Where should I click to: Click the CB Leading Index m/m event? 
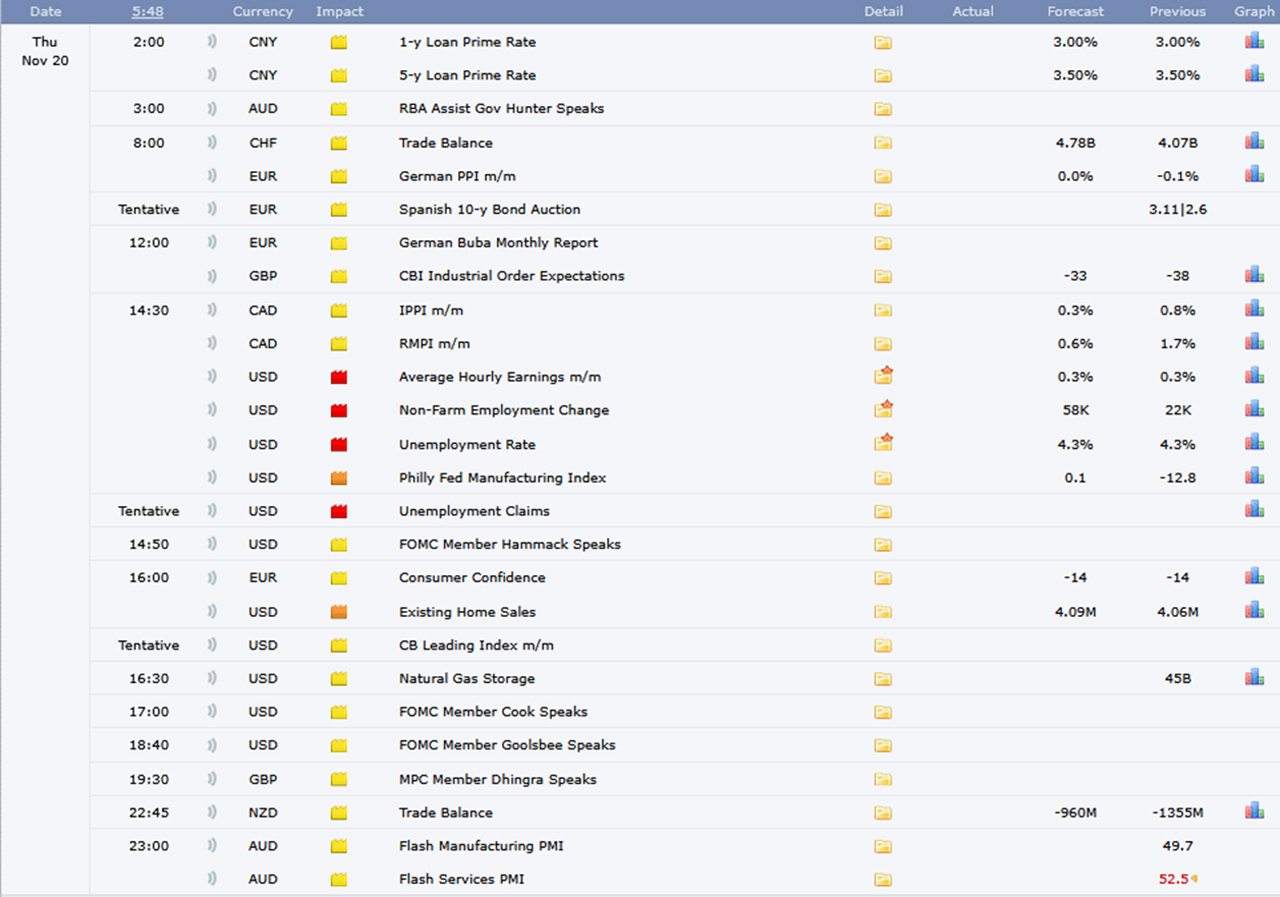(x=476, y=645)
